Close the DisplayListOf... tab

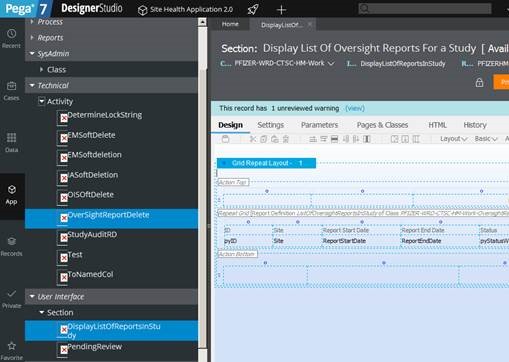[x=310, y=24]
